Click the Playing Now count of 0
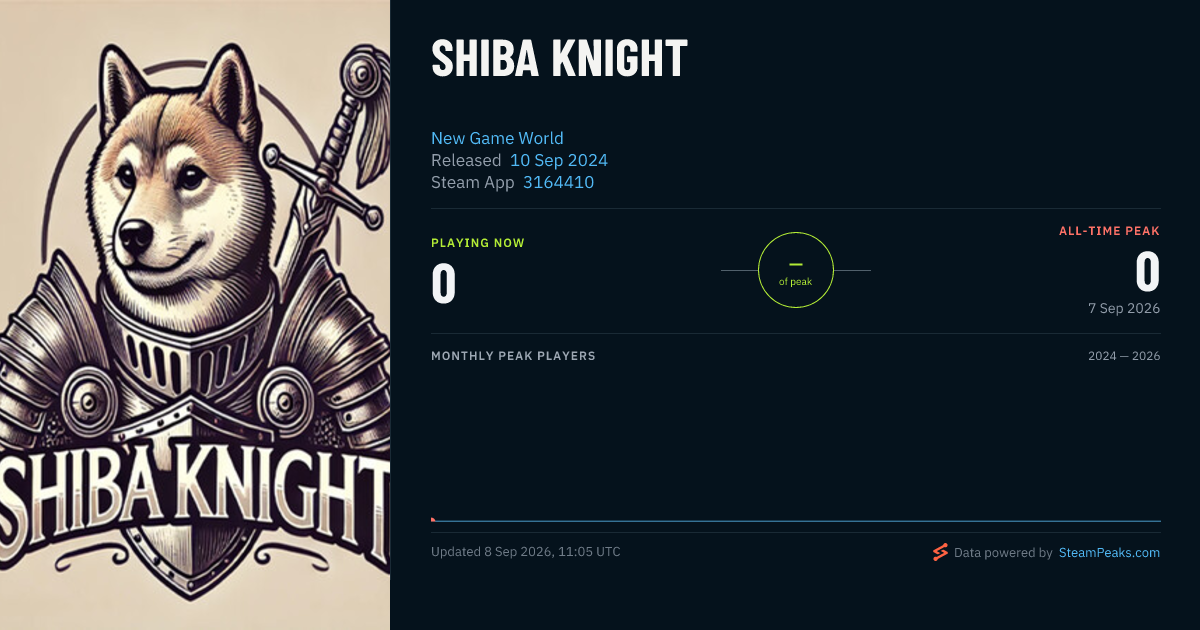The image size is (1200, 630). pyautogui.click(x=444, y=283)
